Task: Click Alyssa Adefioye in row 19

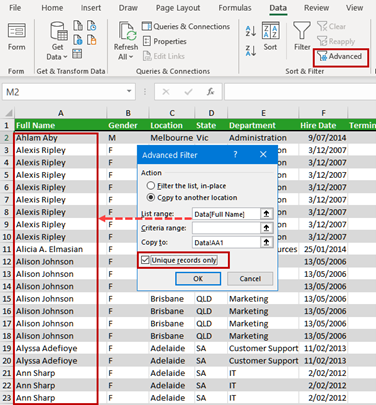Action: [61, 348]
